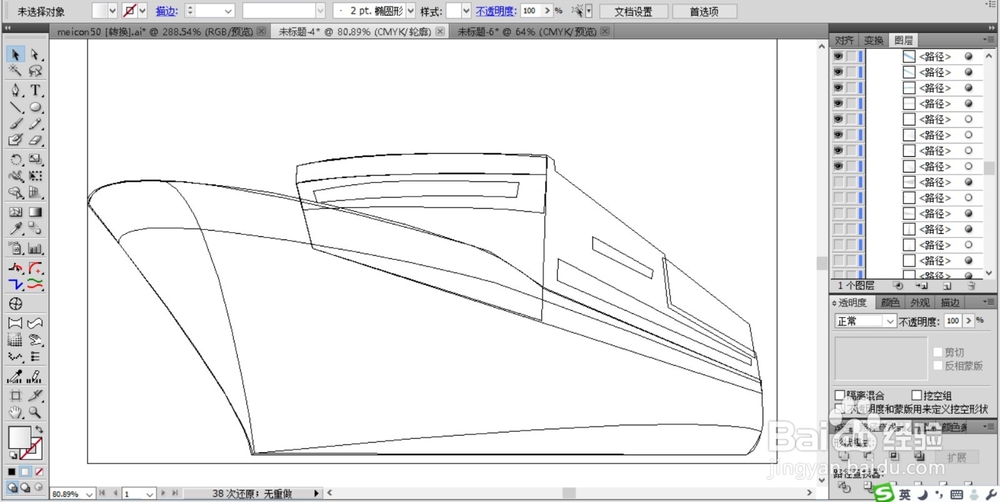
Task: Hide the topmost 路径 row via eye icon
Action: (838, 57)
